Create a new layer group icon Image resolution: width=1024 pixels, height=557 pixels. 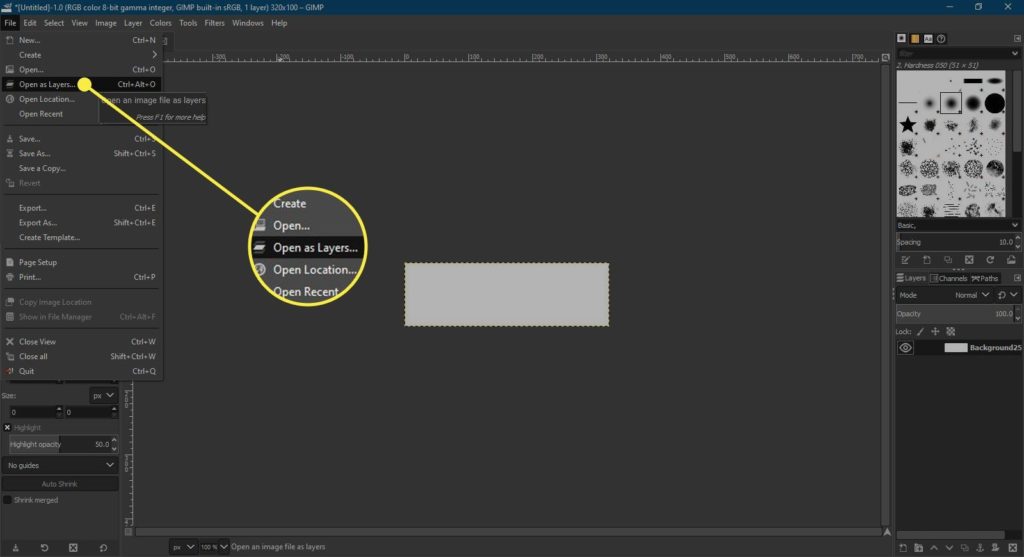pos(918,548)
